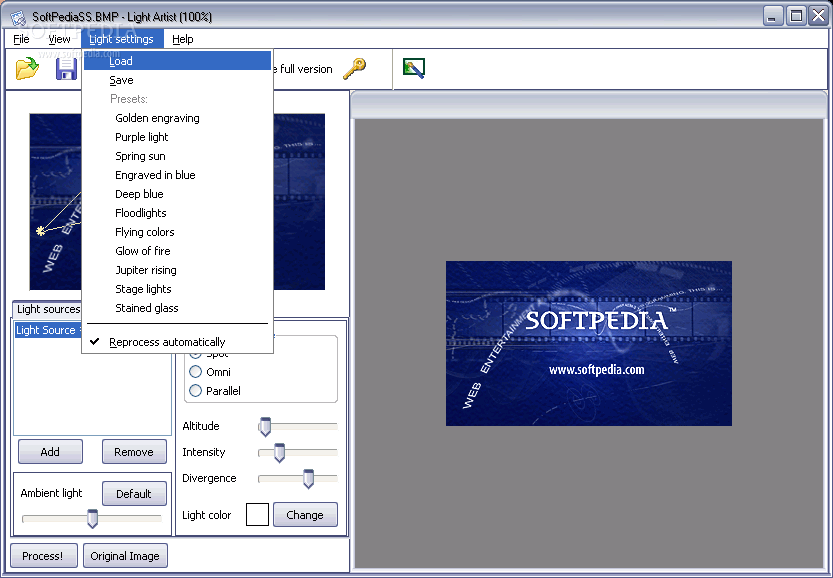Open the Help menu
The width and height of the screenshot is (833, 578).
(x=183, y=39)
